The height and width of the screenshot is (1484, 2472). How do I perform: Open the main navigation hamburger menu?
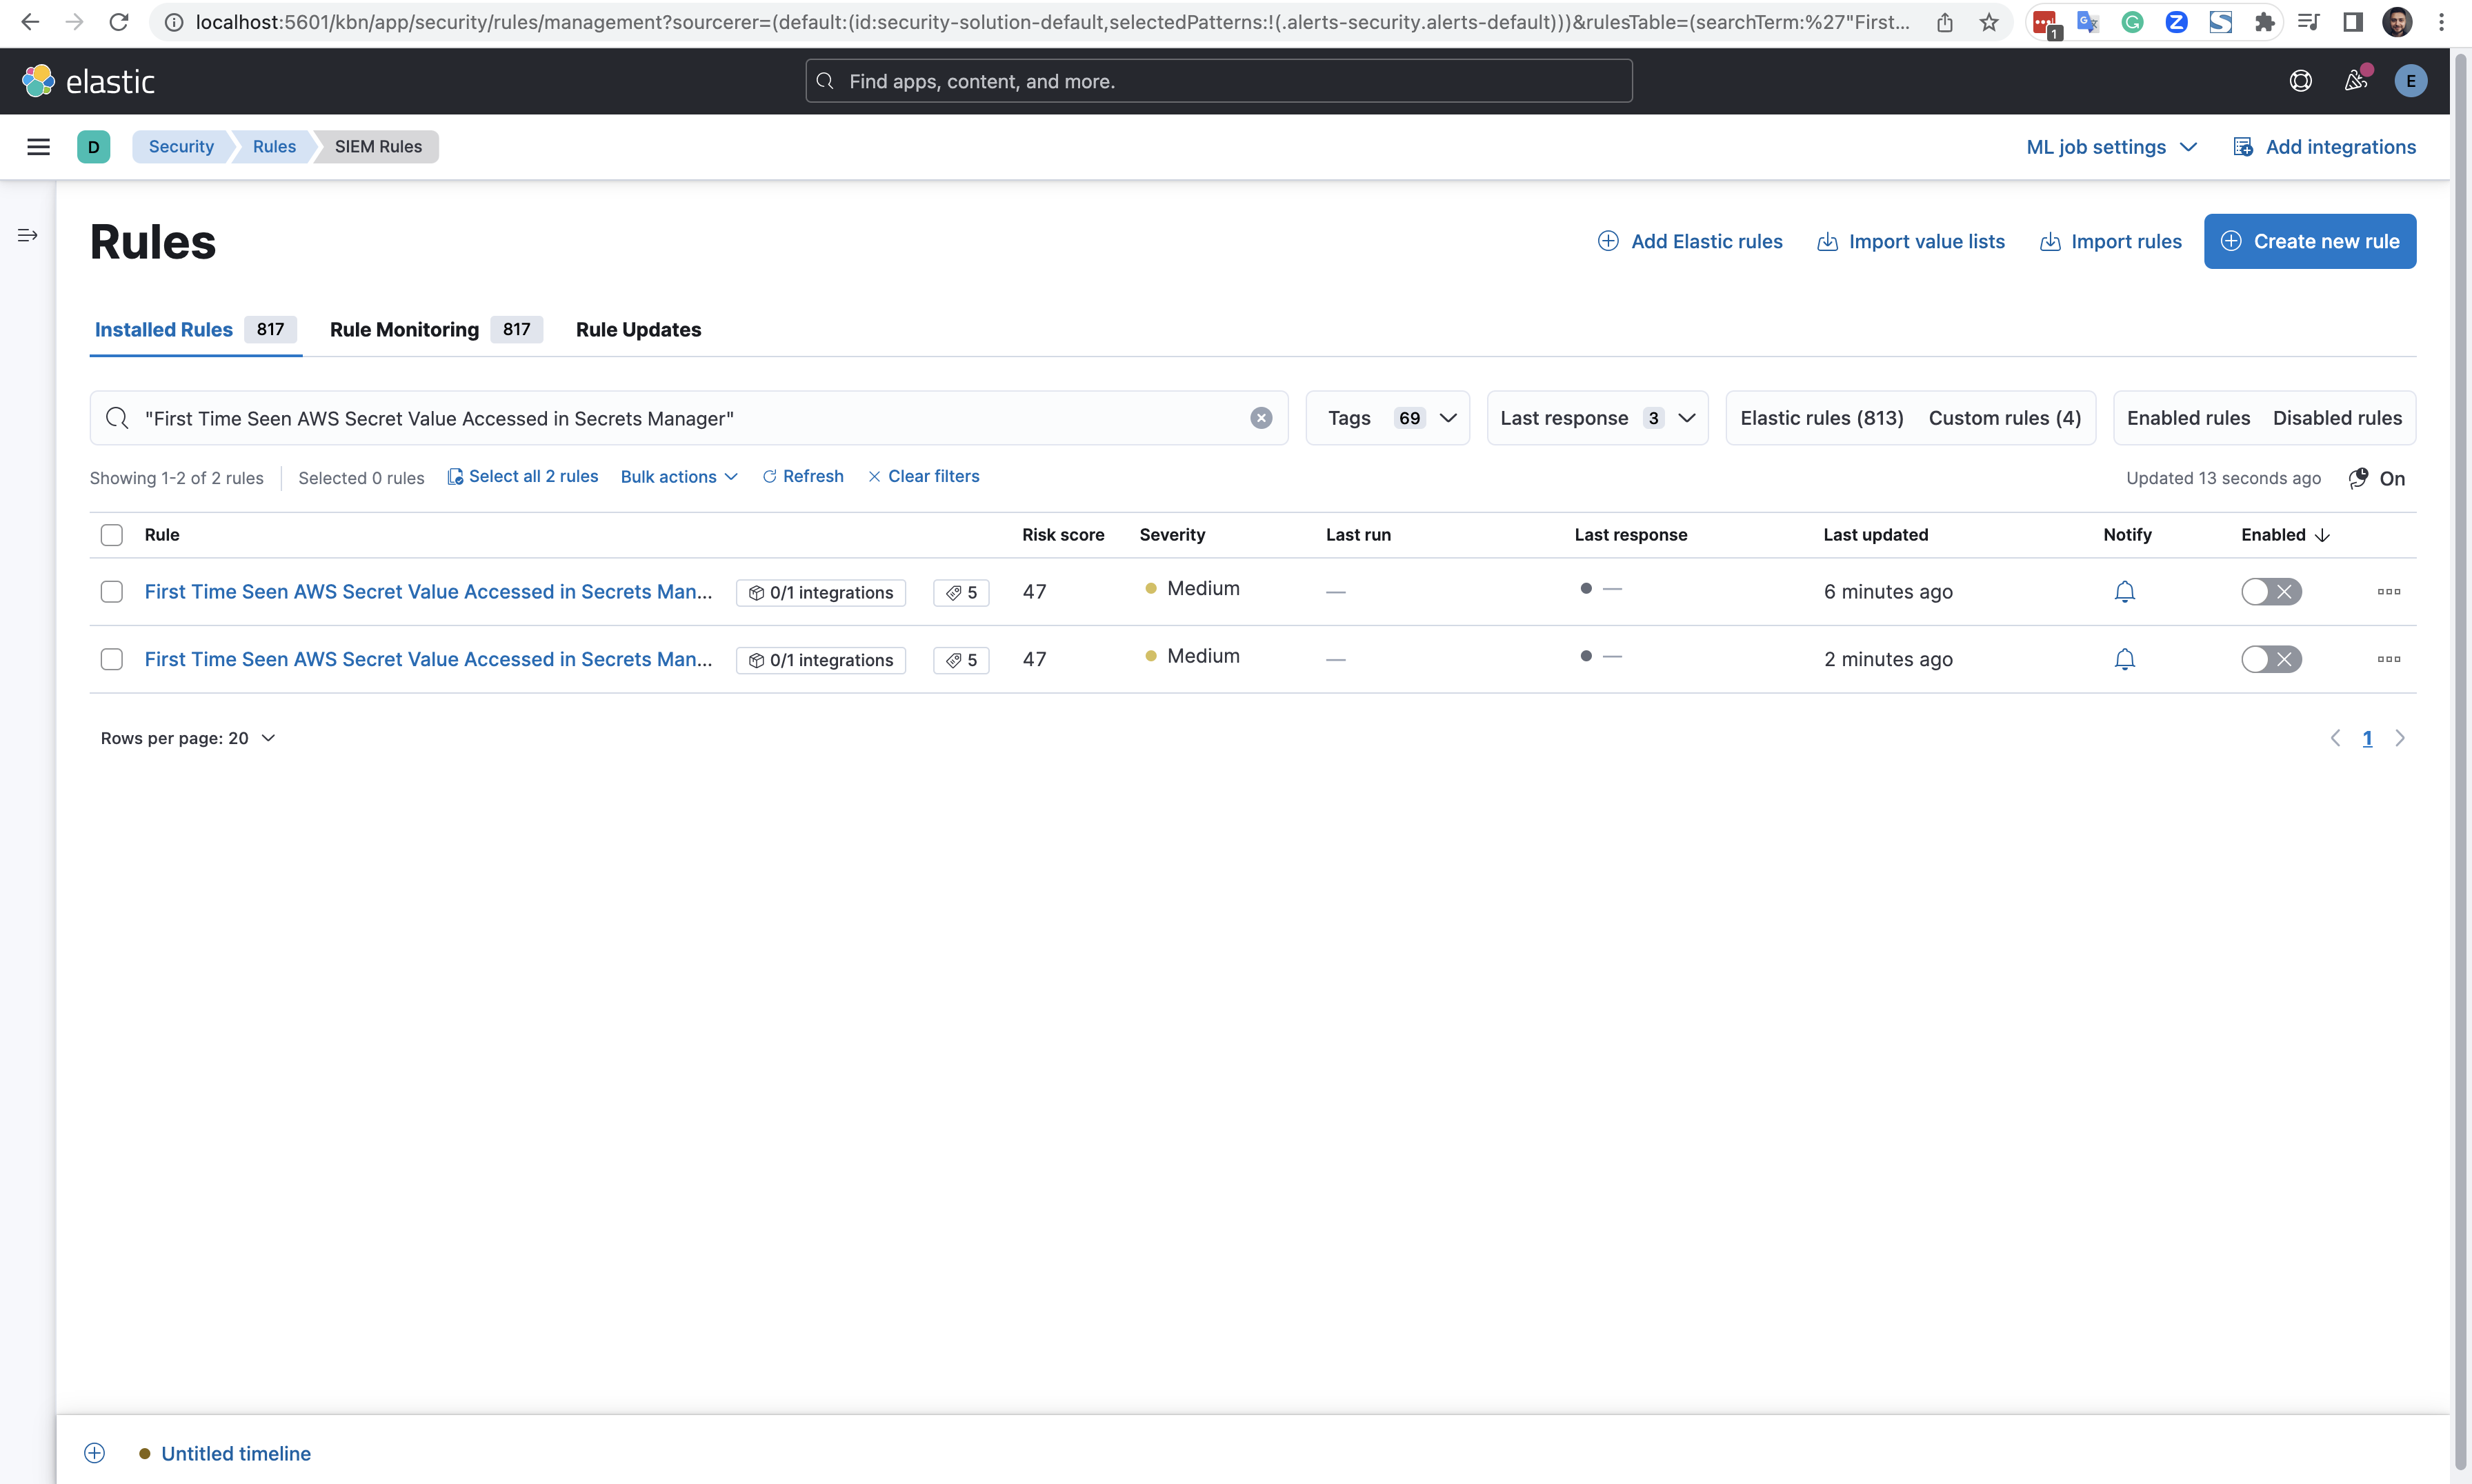[38, 147]
